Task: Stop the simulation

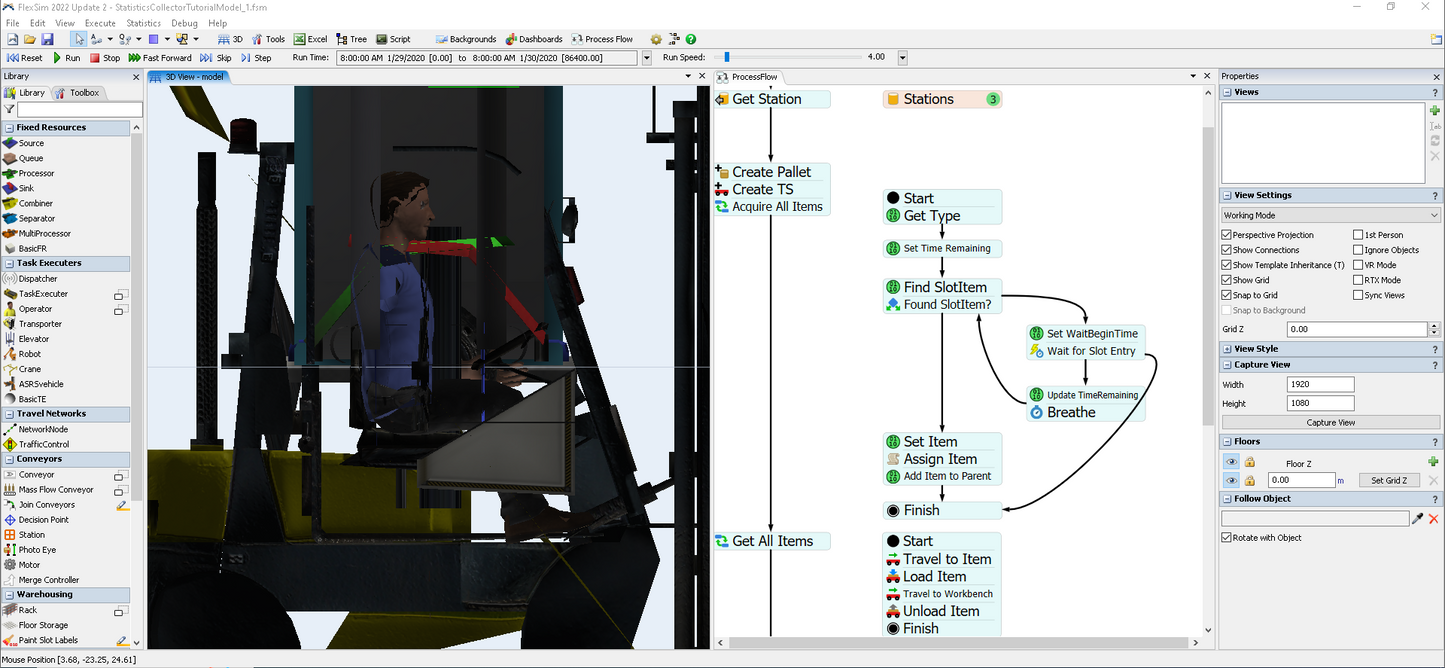Action: [104, 57]
